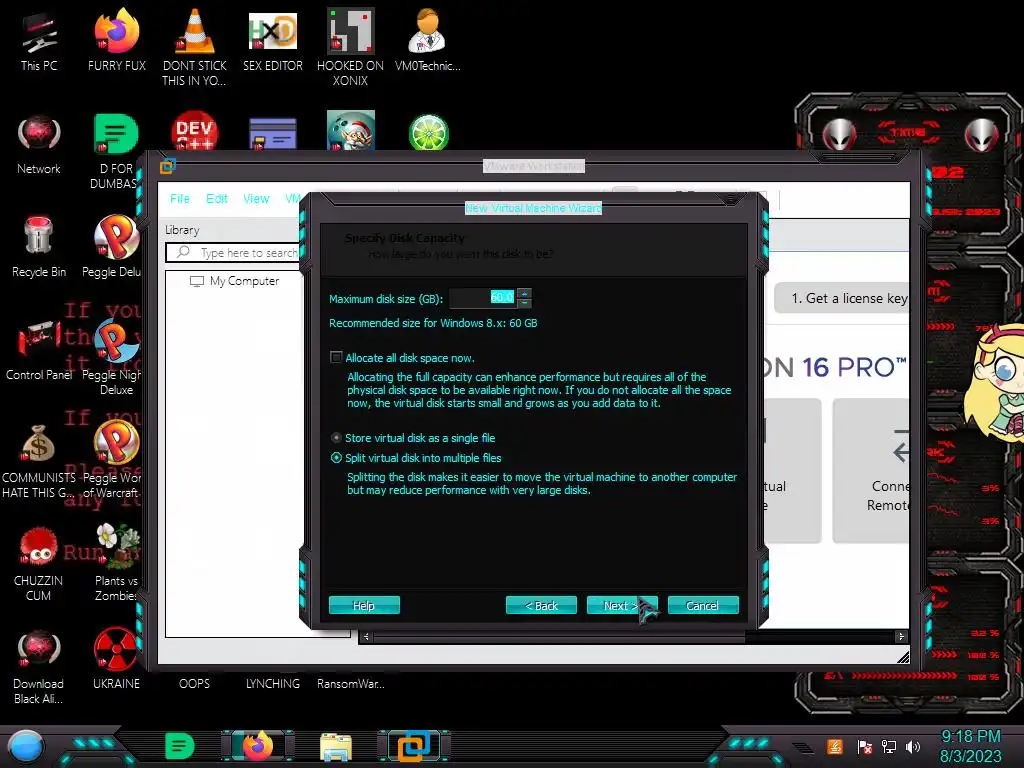This screenshot has height=768, width=1024.
Task: Open the Control Panel desktop icon
Action: click(x=39, y=350)
